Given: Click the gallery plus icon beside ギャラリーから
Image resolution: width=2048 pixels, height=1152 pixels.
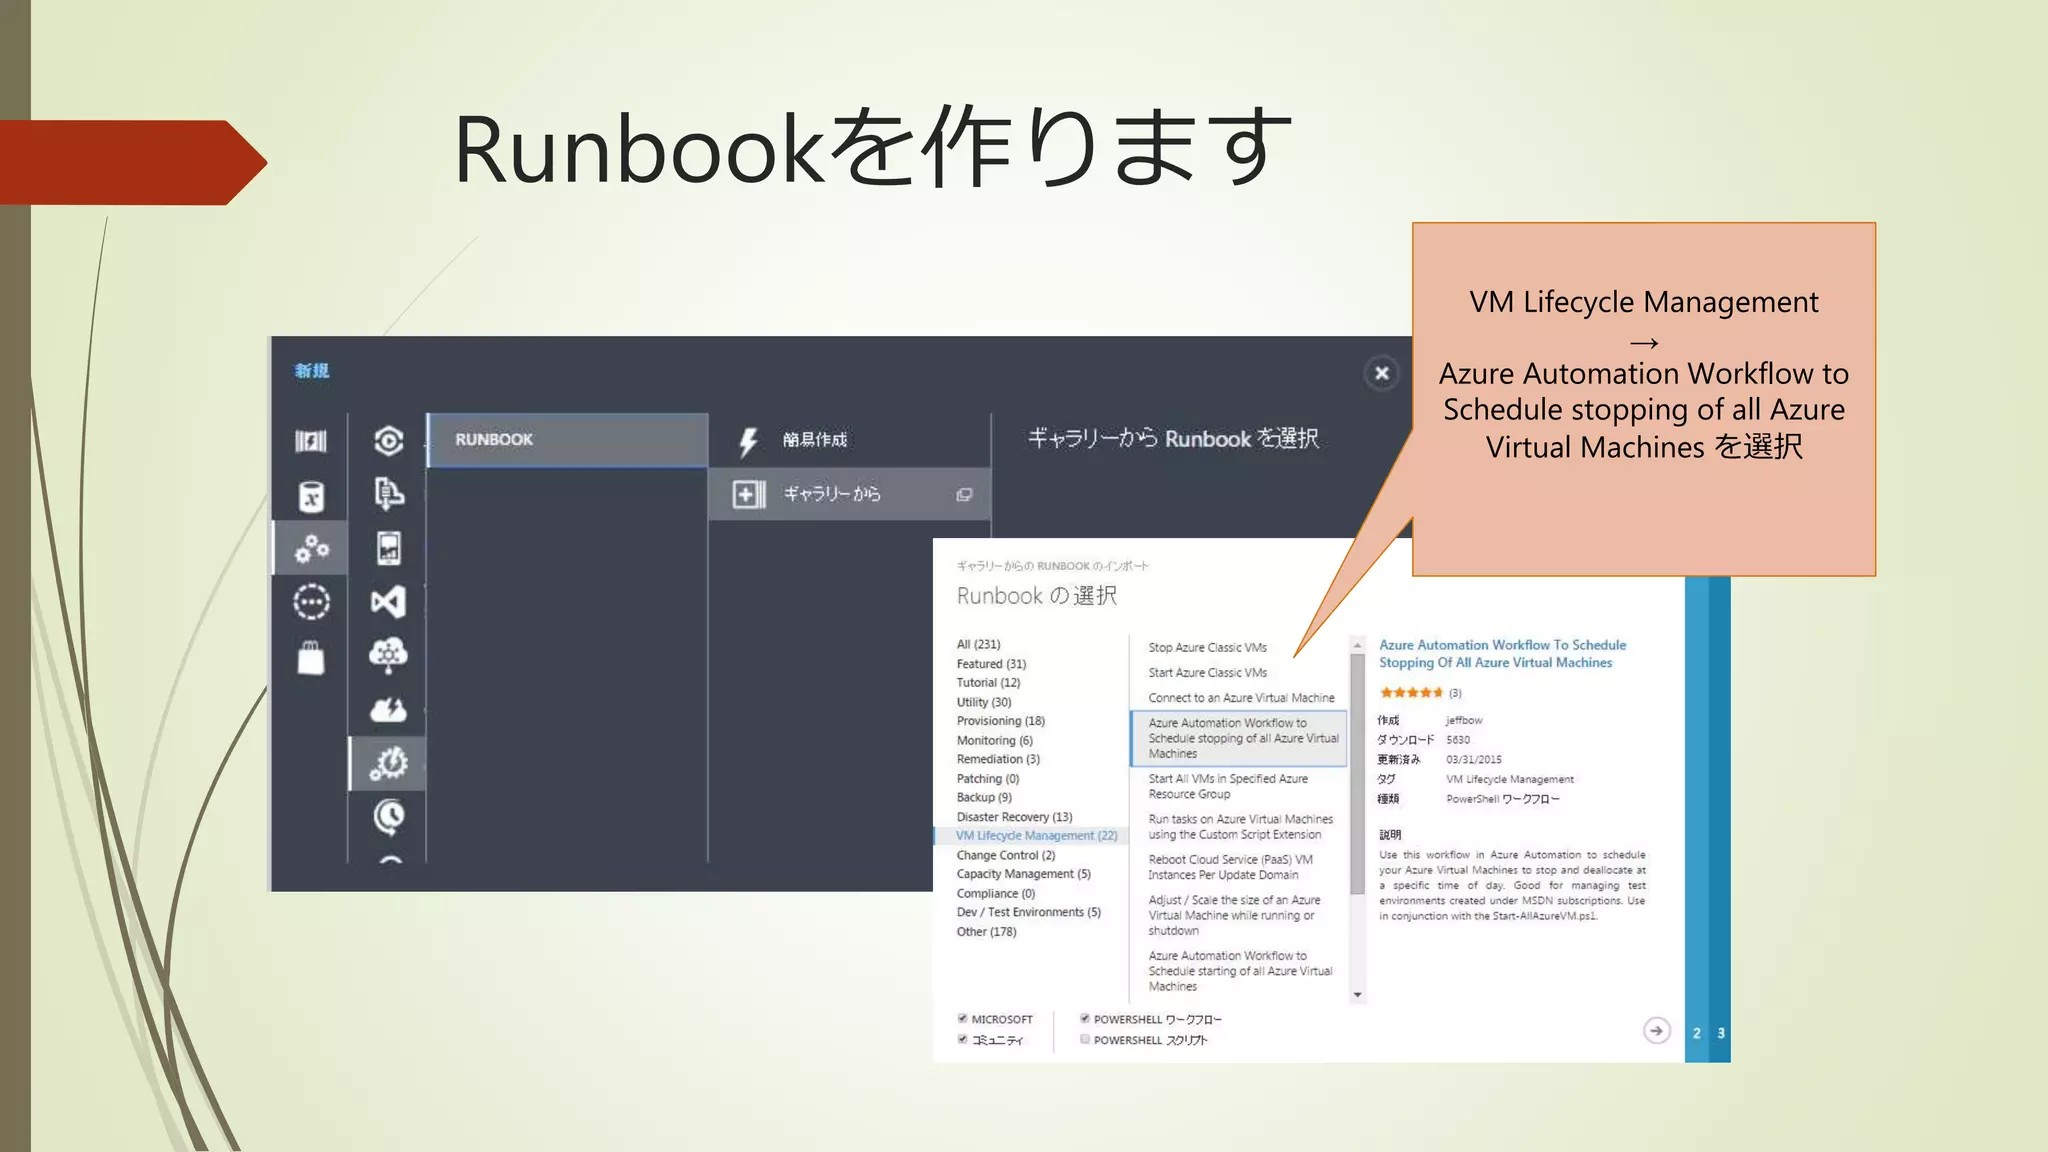Looking at the screenshot, I should pyautogui.click(x=749, y=494).
